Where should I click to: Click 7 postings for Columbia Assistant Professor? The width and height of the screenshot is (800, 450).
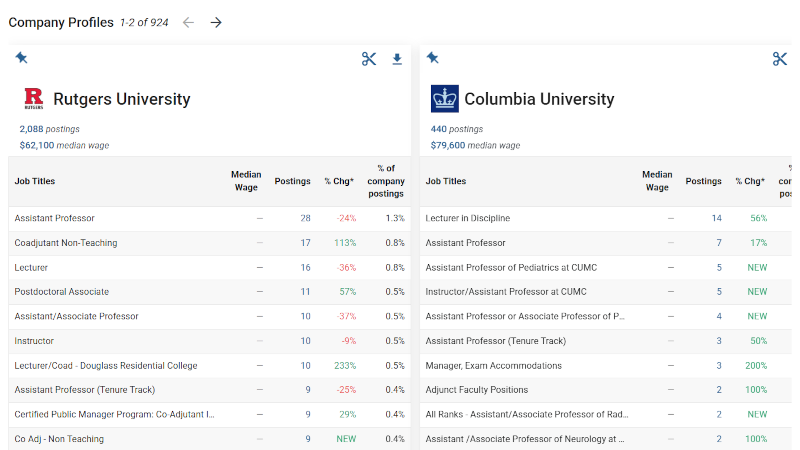coord(719,243)
